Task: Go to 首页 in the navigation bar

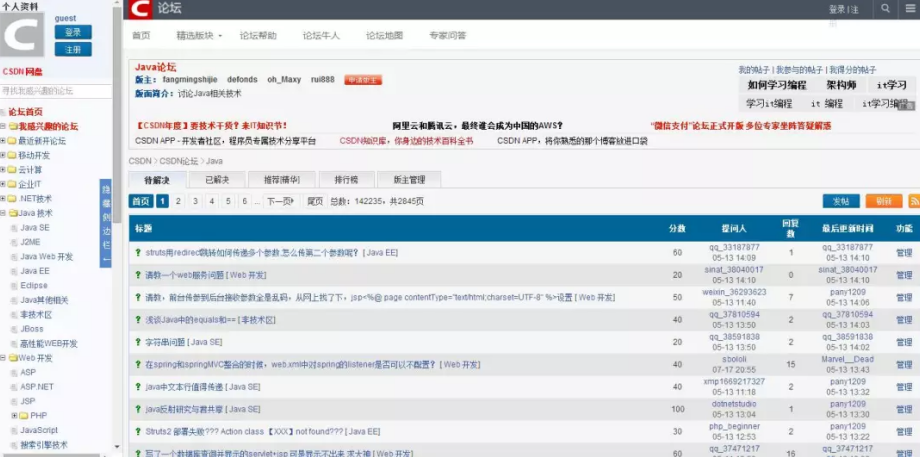Action: [x=141, y=35]
